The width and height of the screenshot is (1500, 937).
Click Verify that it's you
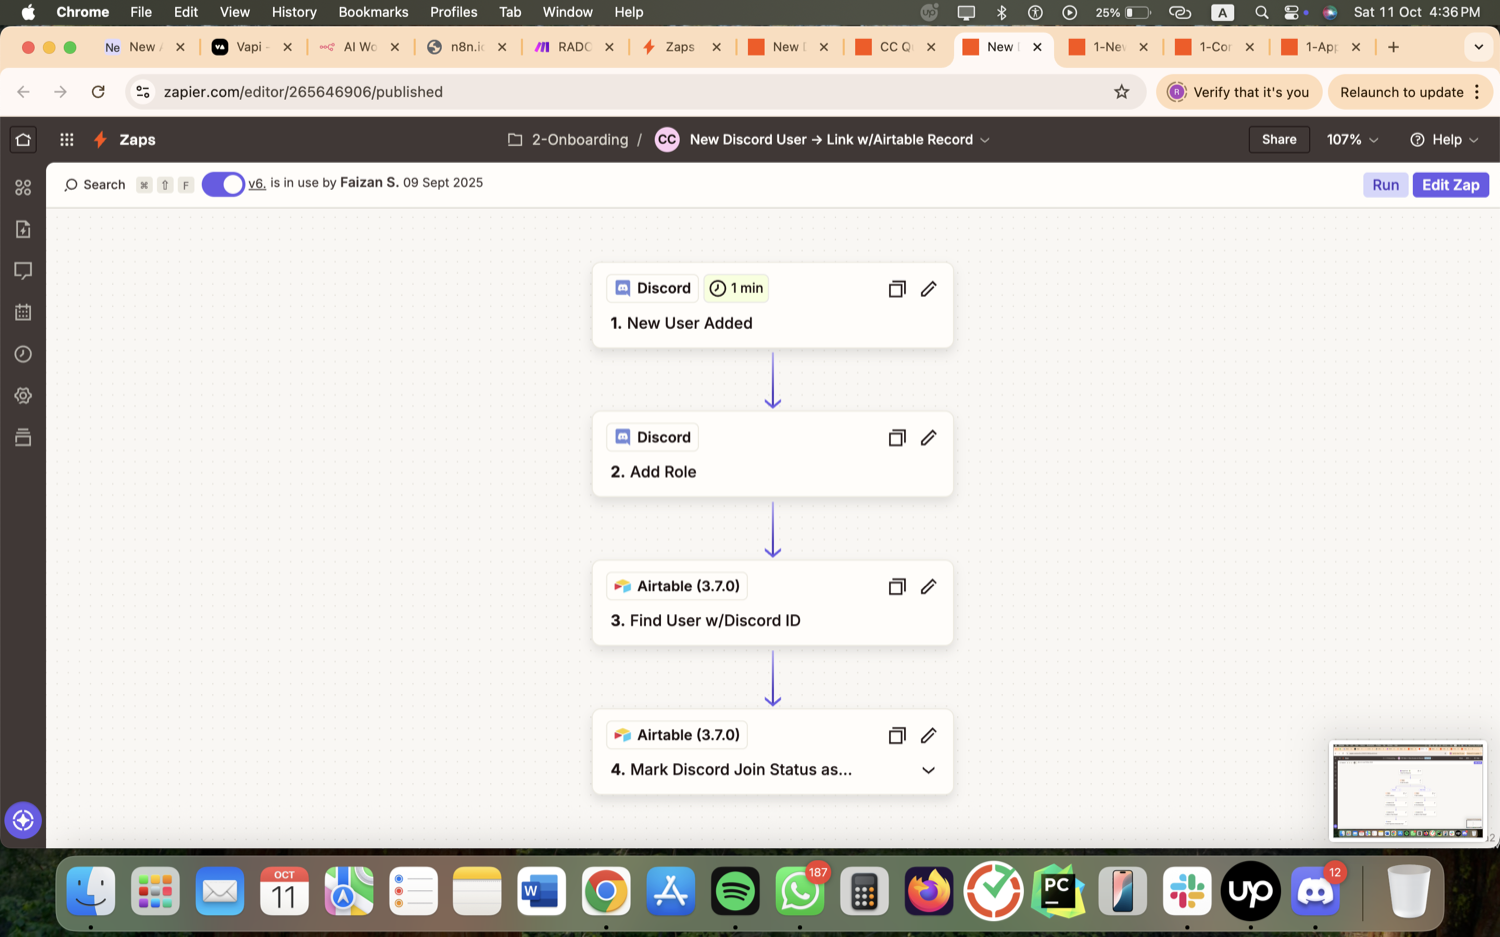1239,92
